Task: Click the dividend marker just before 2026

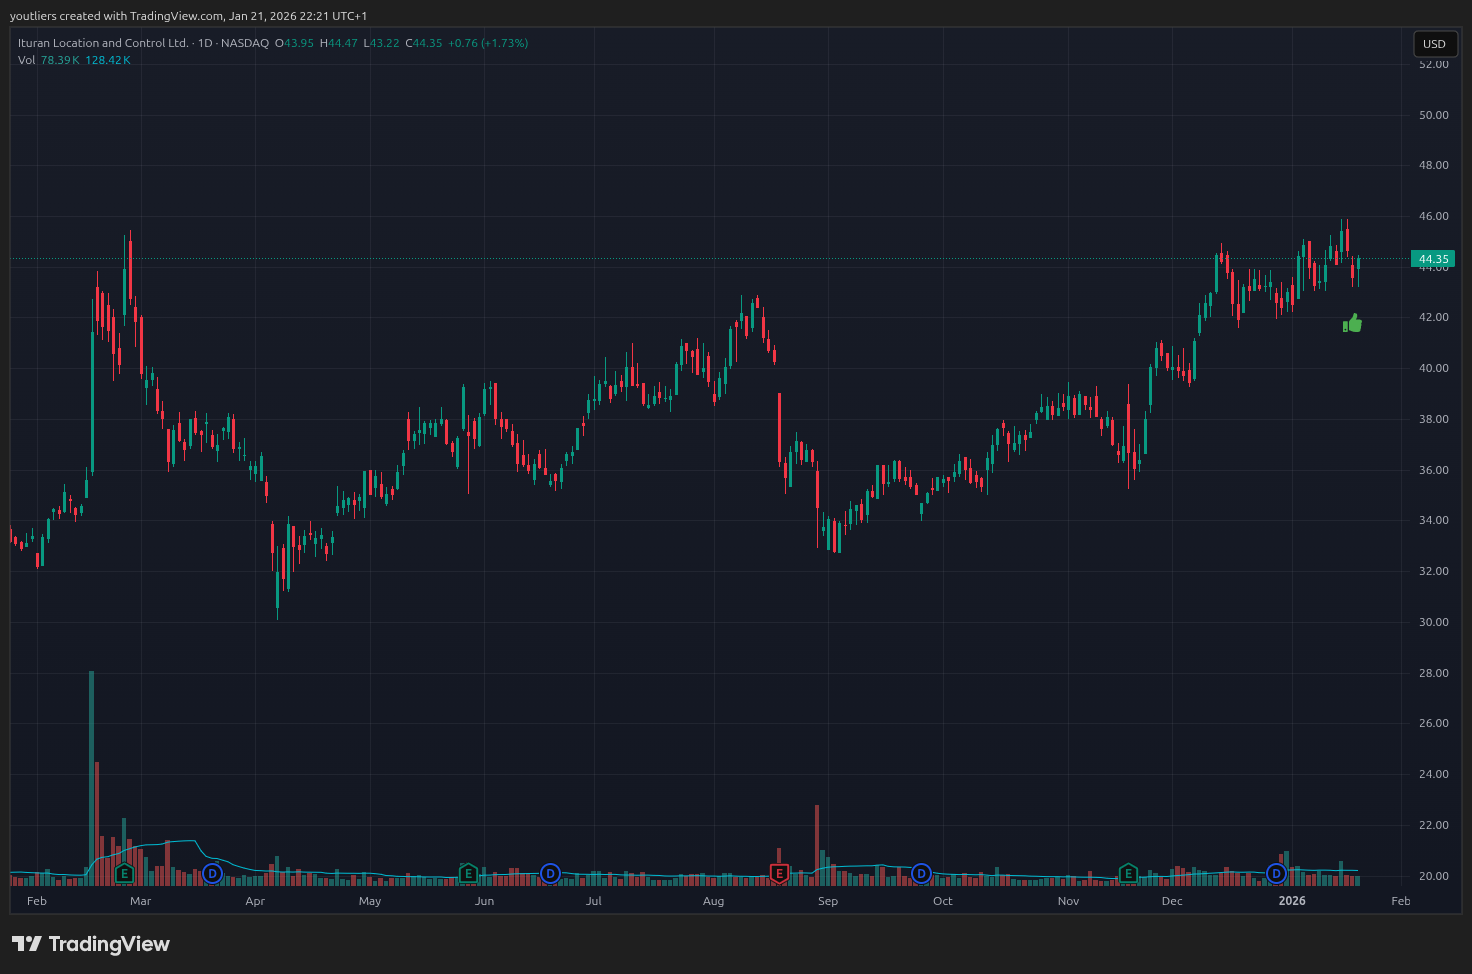Action: coord(1276,874)
